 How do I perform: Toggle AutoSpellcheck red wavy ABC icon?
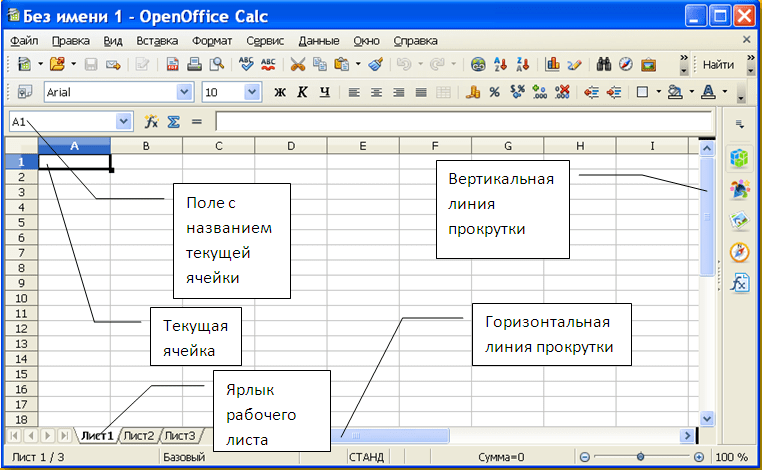coord(268,64)
